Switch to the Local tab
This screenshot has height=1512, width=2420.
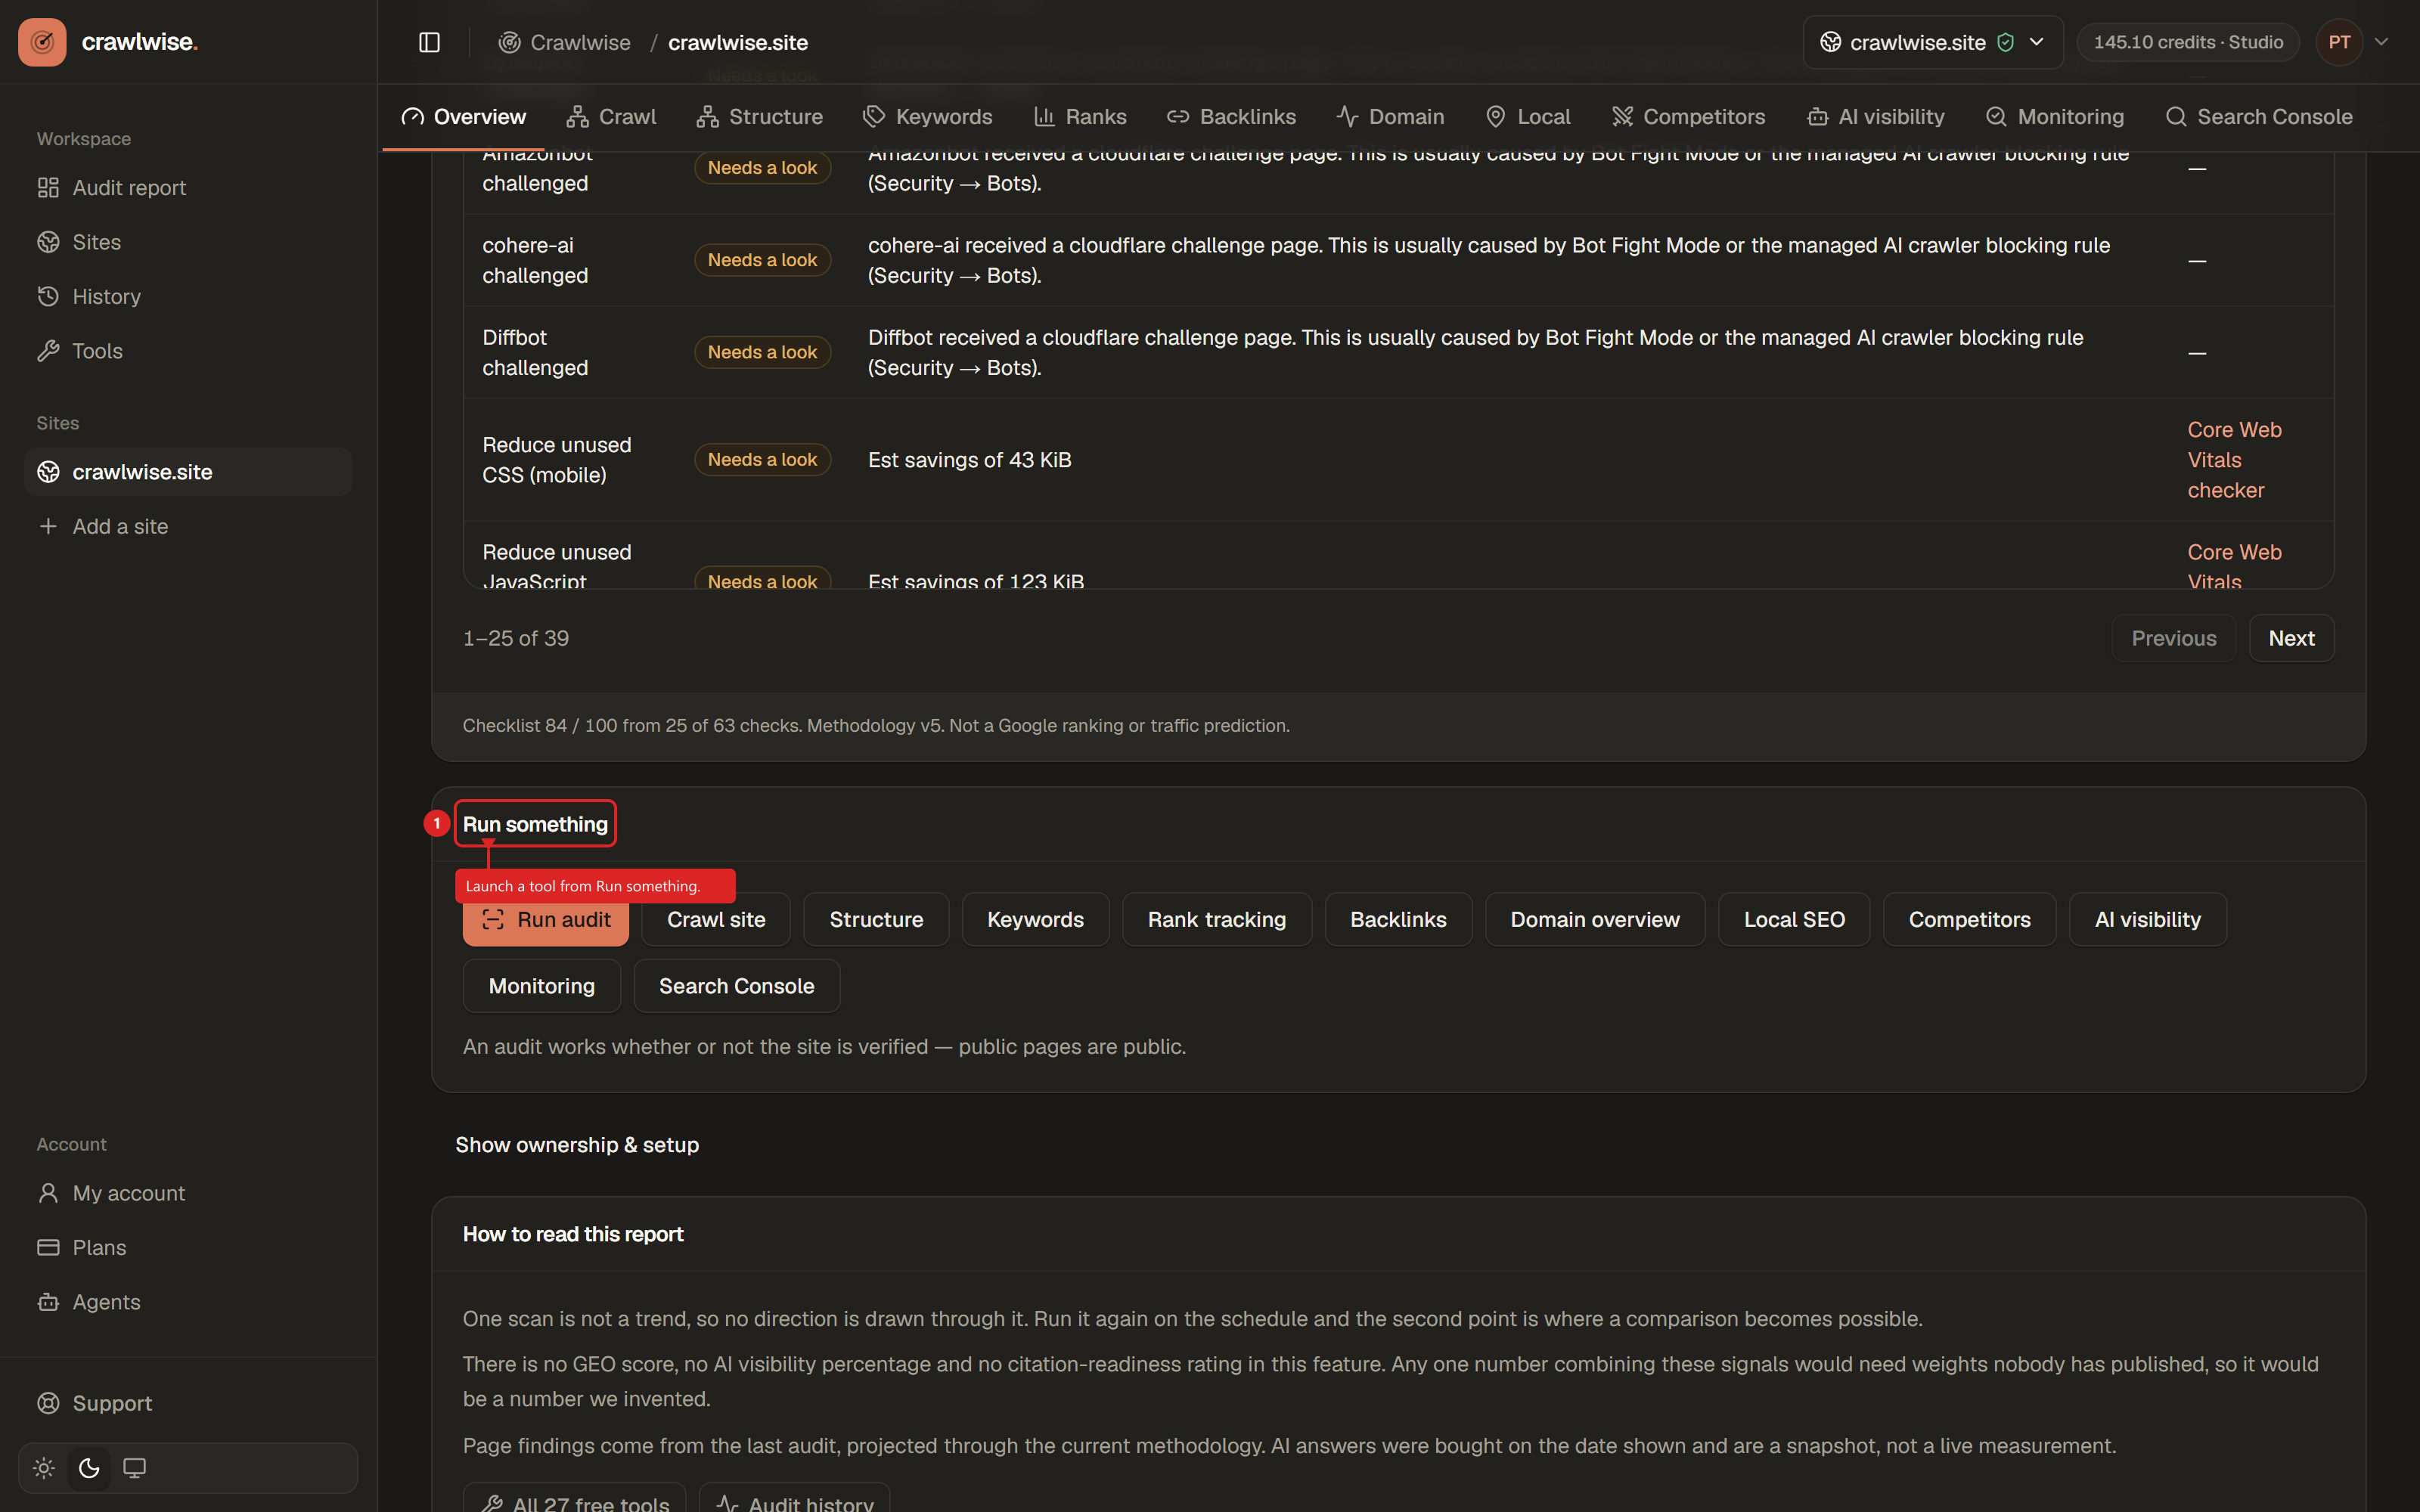click(1528, 117)
